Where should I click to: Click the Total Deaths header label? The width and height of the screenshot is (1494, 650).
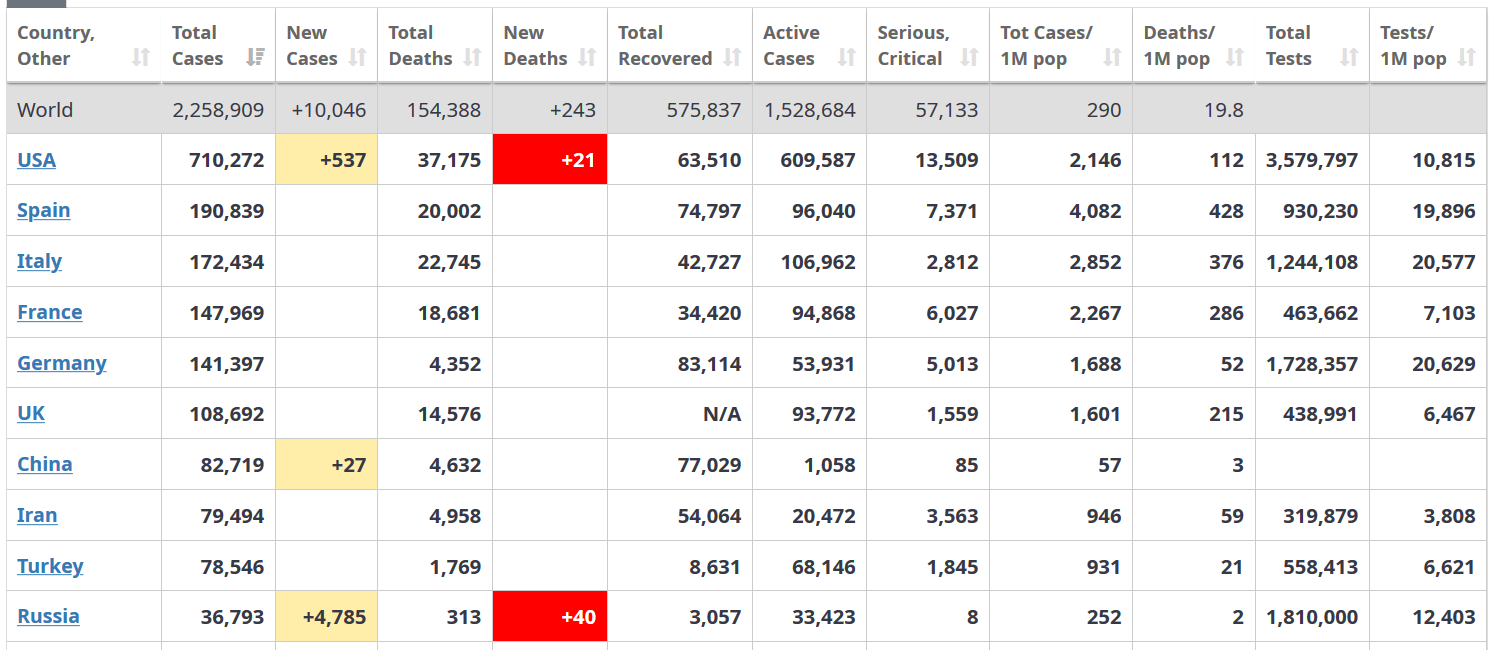420,46
